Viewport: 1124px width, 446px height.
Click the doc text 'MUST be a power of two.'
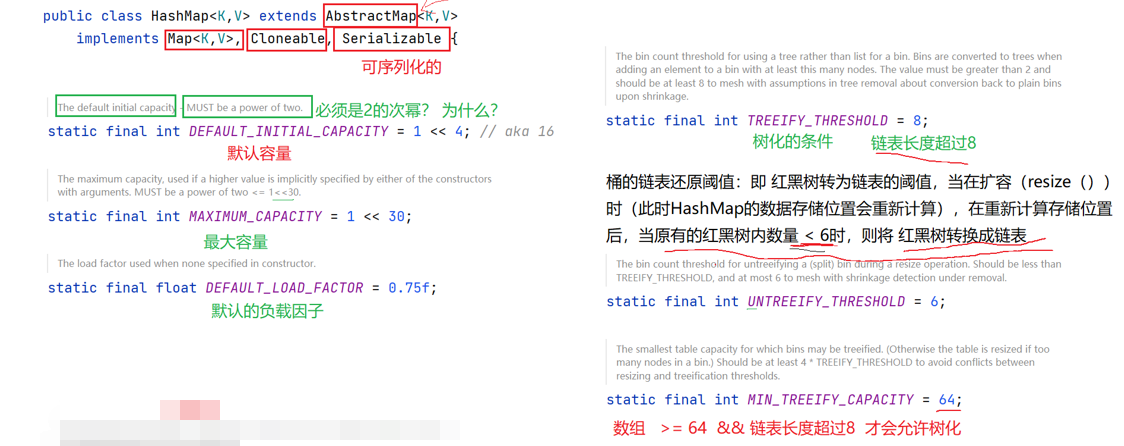(x=245, y=108)
